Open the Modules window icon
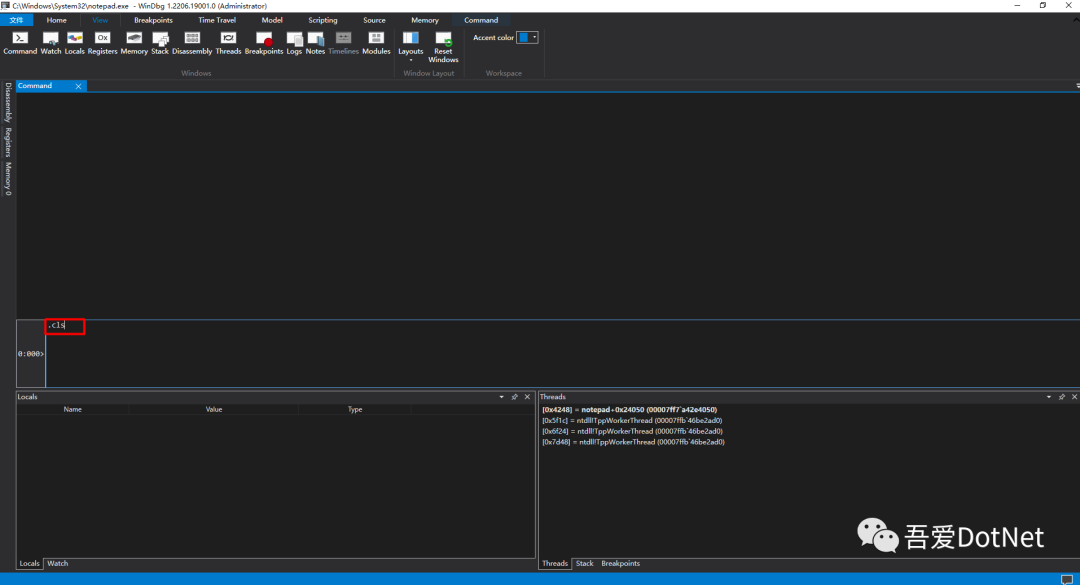1080x585 pixels. [376, 43]
